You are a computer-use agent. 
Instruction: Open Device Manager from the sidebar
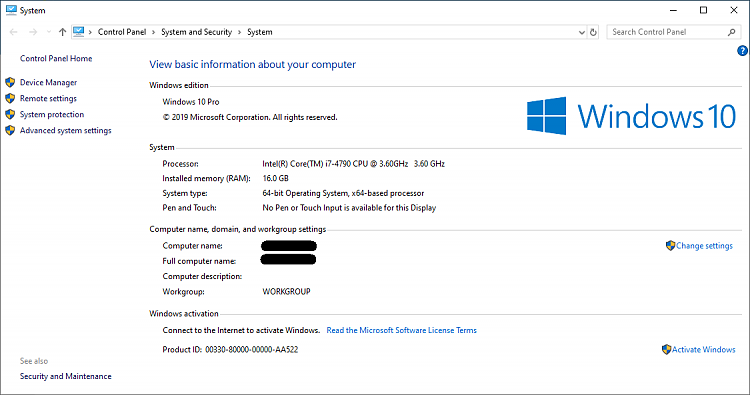48,83
